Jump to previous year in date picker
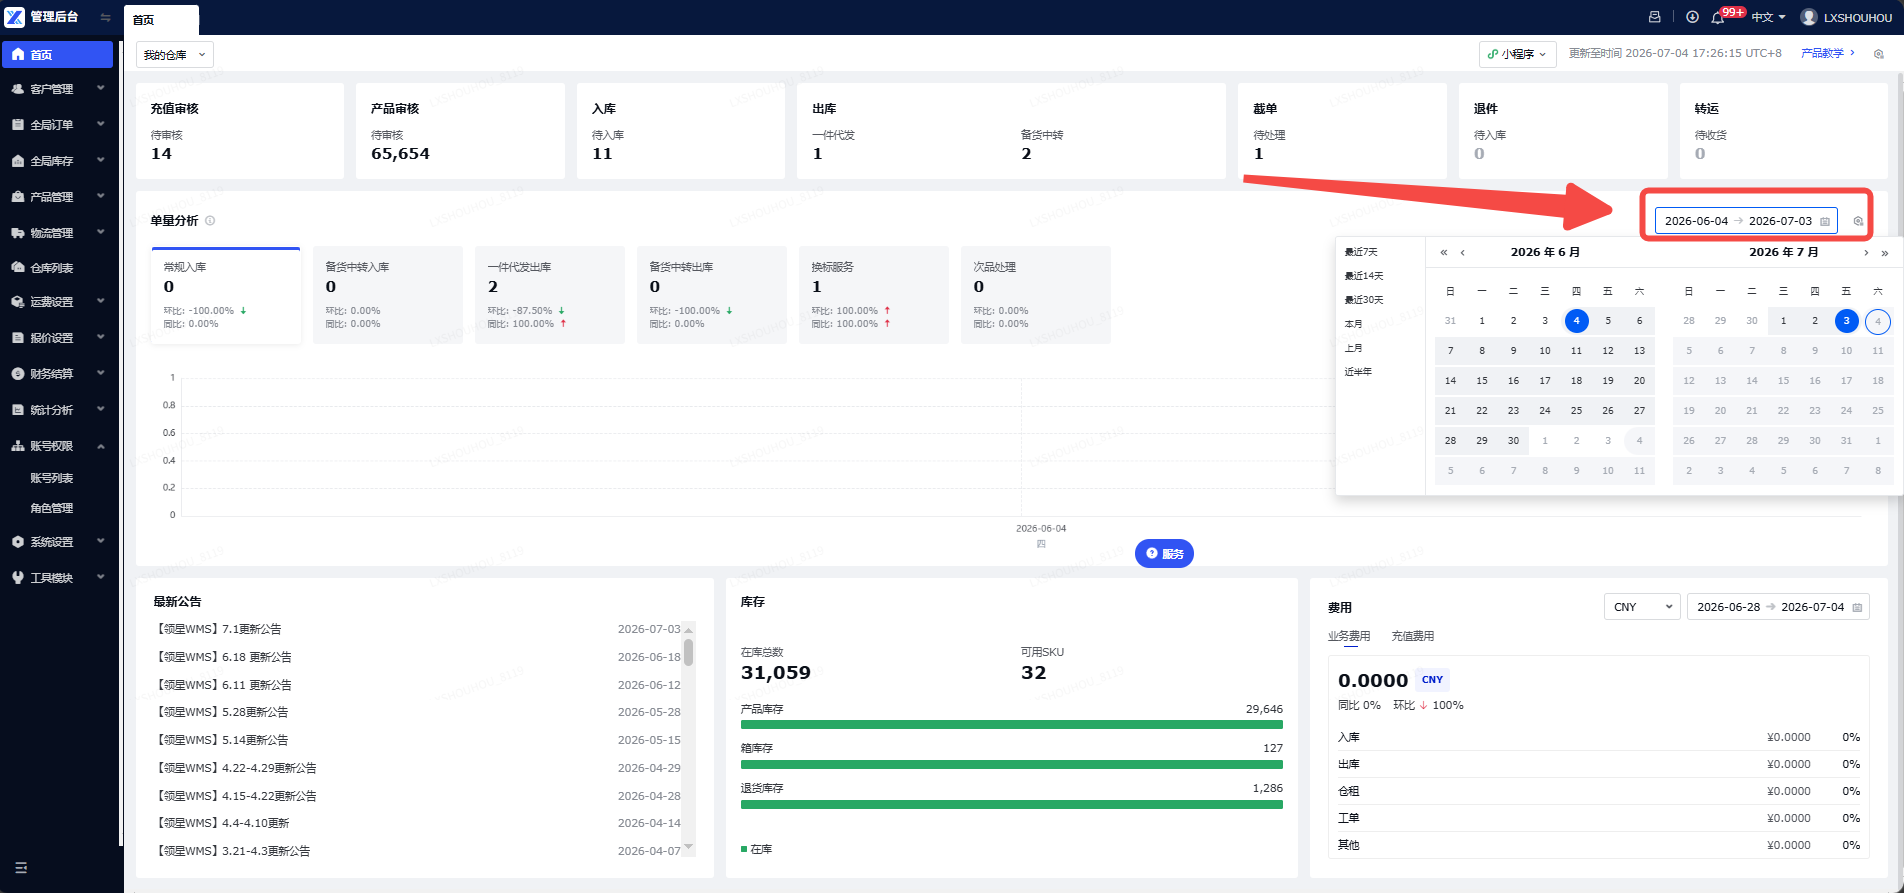The width and height of the screenshot is (1904, 893). click(x=1443, y=253)
